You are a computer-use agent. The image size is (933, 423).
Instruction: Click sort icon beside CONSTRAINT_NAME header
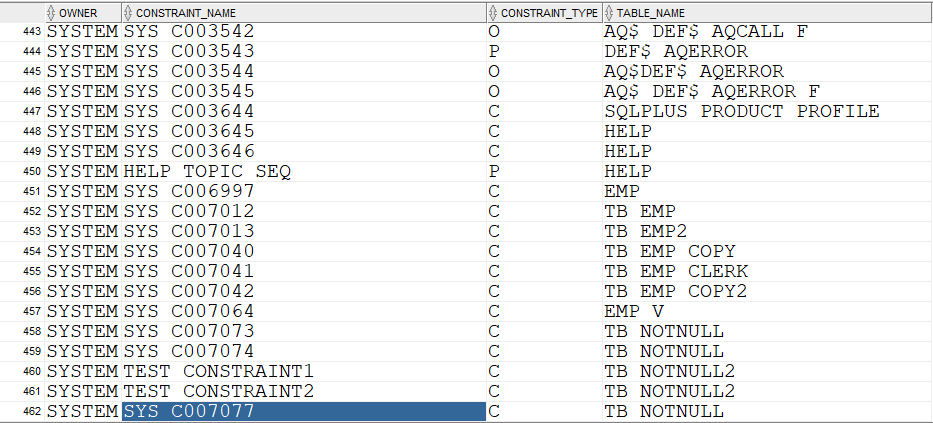click(x=129, y=12)
